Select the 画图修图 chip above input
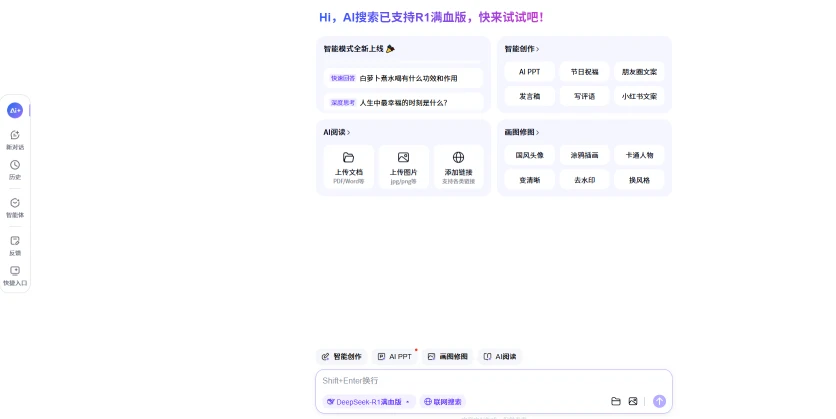The height and width of the screenshot is (419, 836). tap(448, 357)
